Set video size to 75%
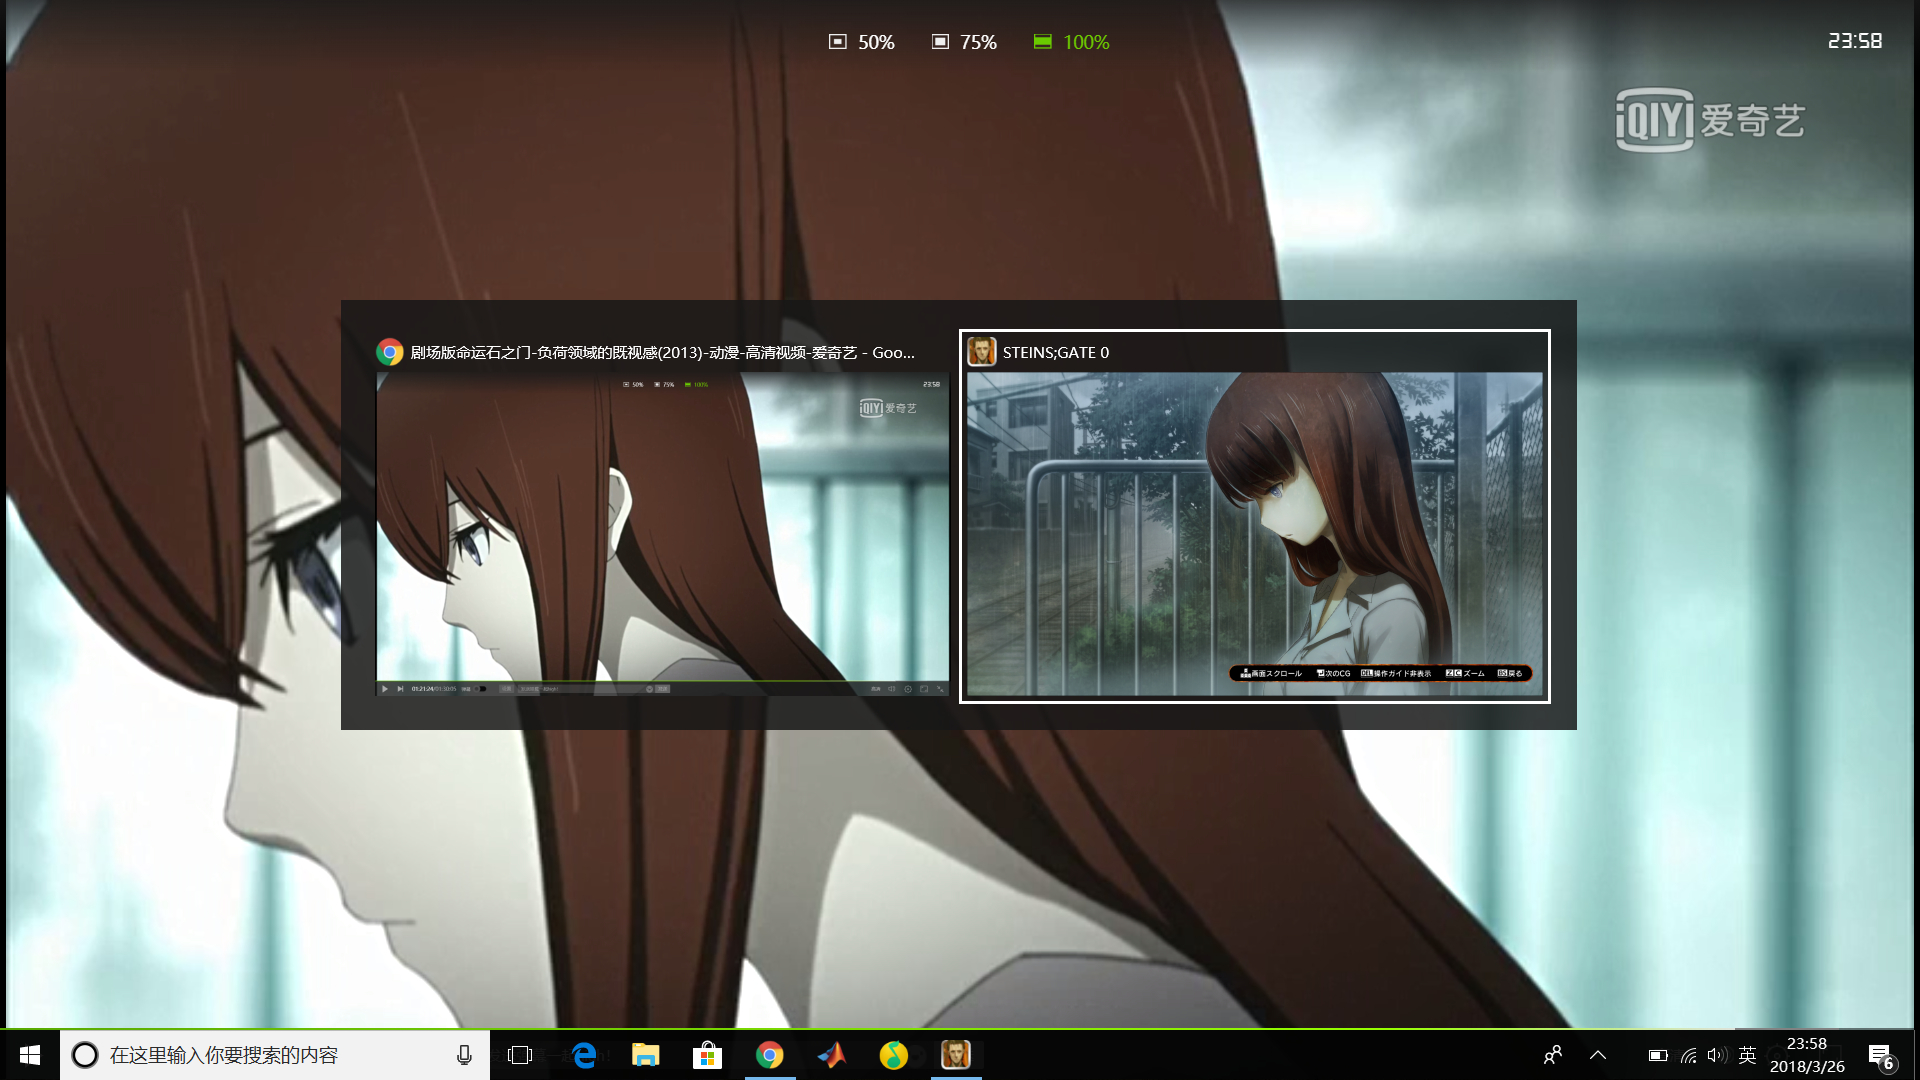1920x1080 pixels. [965, 42]
